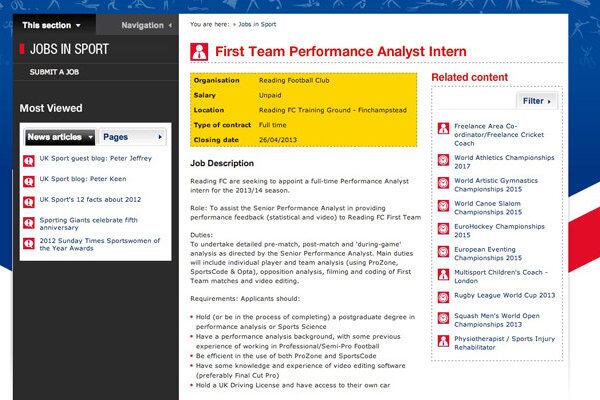Open UK Sport guest blog: Peter Jeffrey

96,158
